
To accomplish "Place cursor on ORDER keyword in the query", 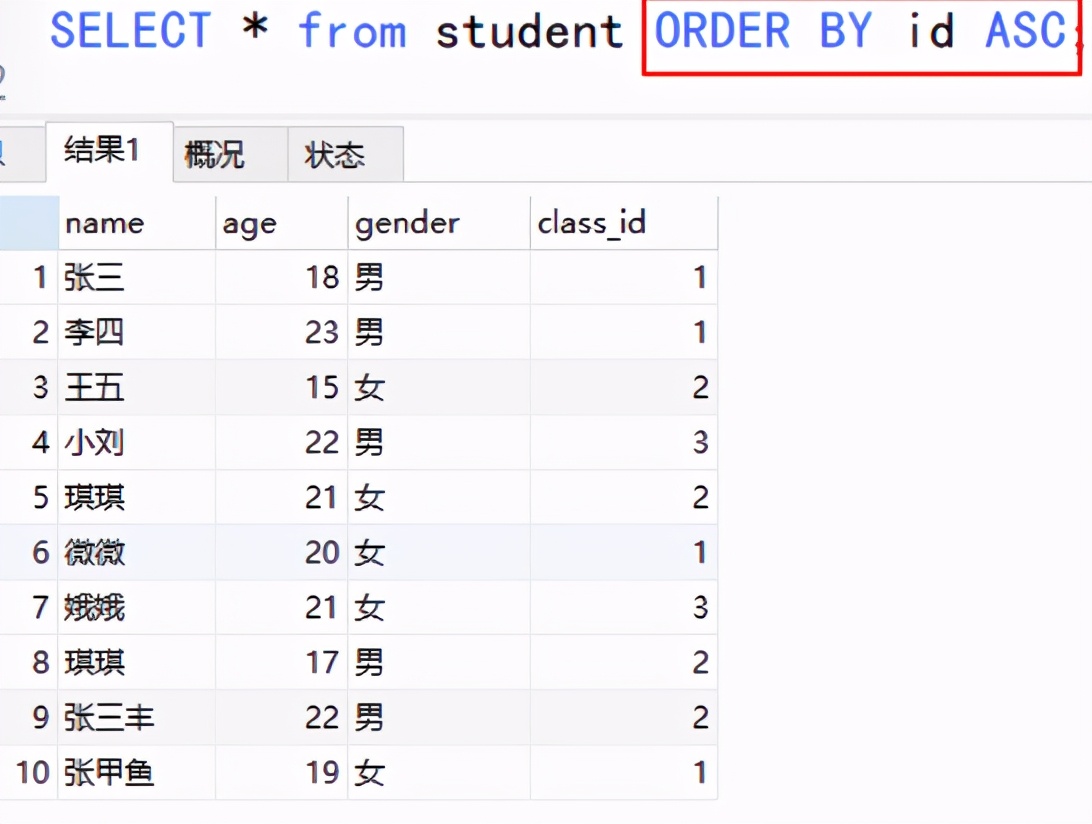I will pos(722,31).
